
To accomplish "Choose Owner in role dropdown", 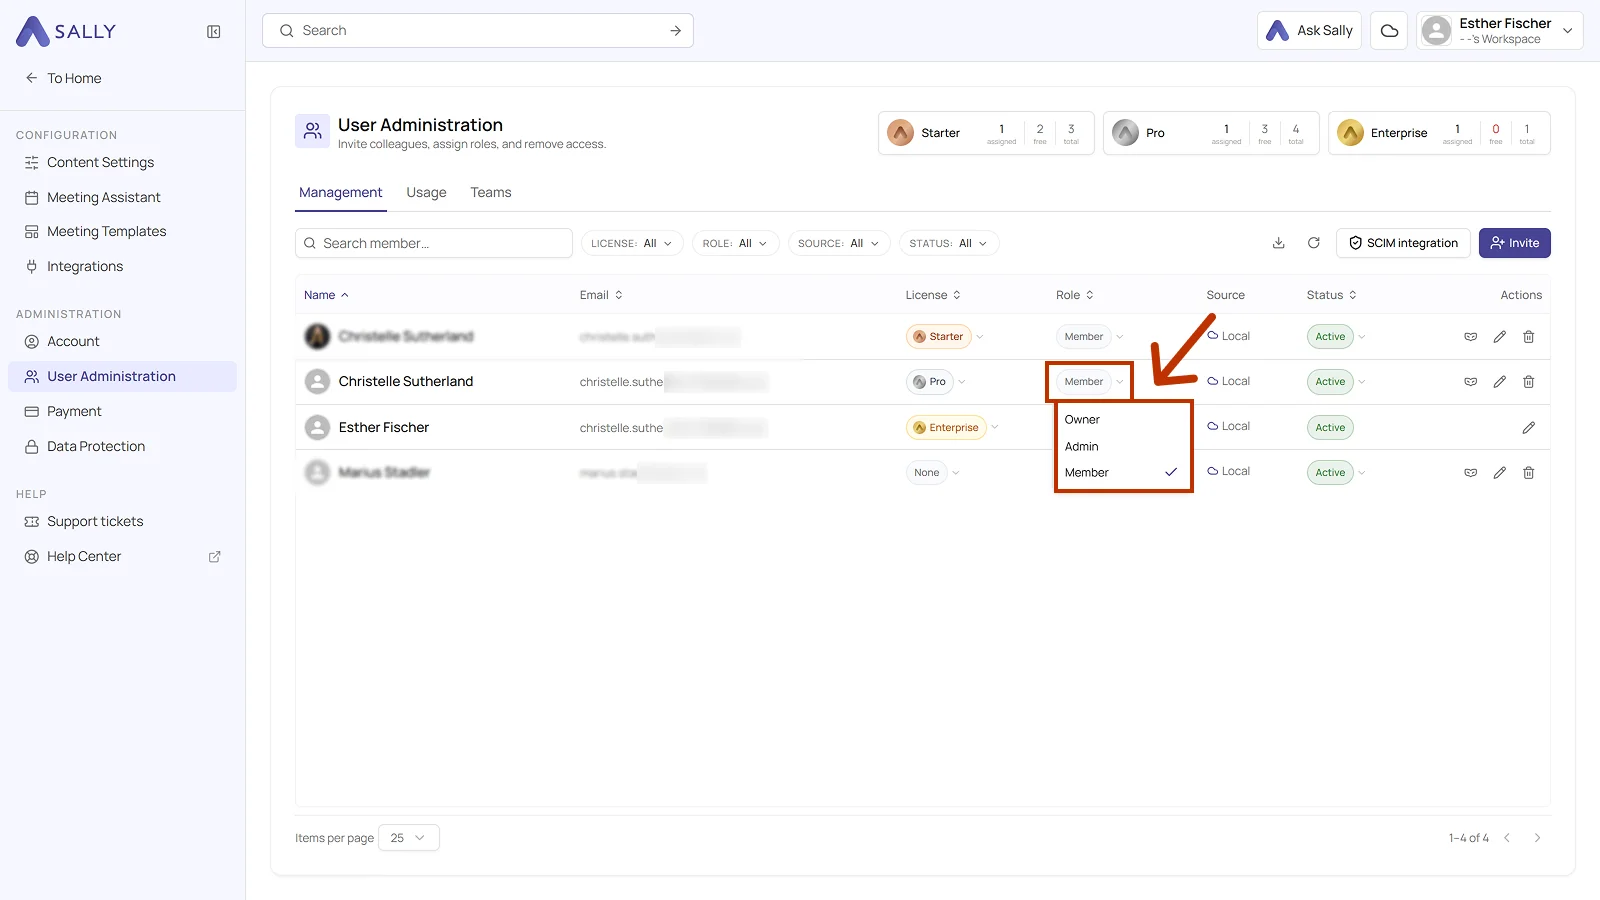I will coord(1122,420).
